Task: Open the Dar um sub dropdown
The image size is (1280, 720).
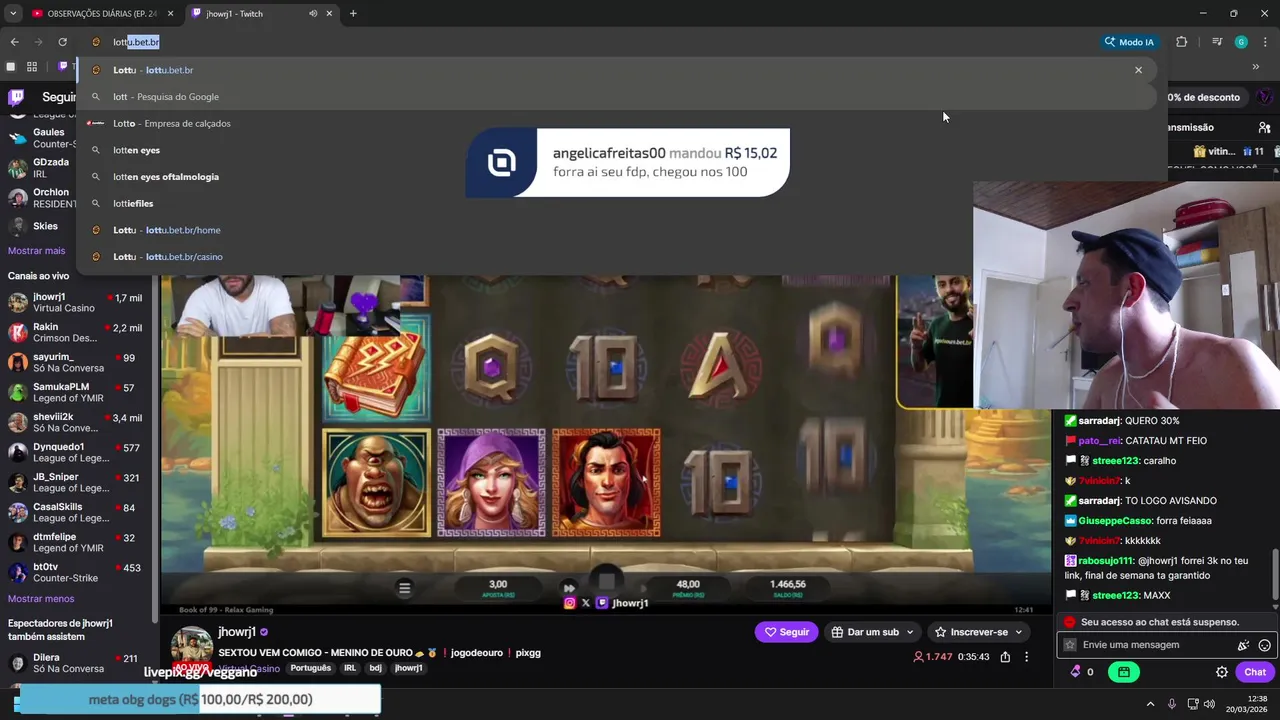Action: point(872,632)
